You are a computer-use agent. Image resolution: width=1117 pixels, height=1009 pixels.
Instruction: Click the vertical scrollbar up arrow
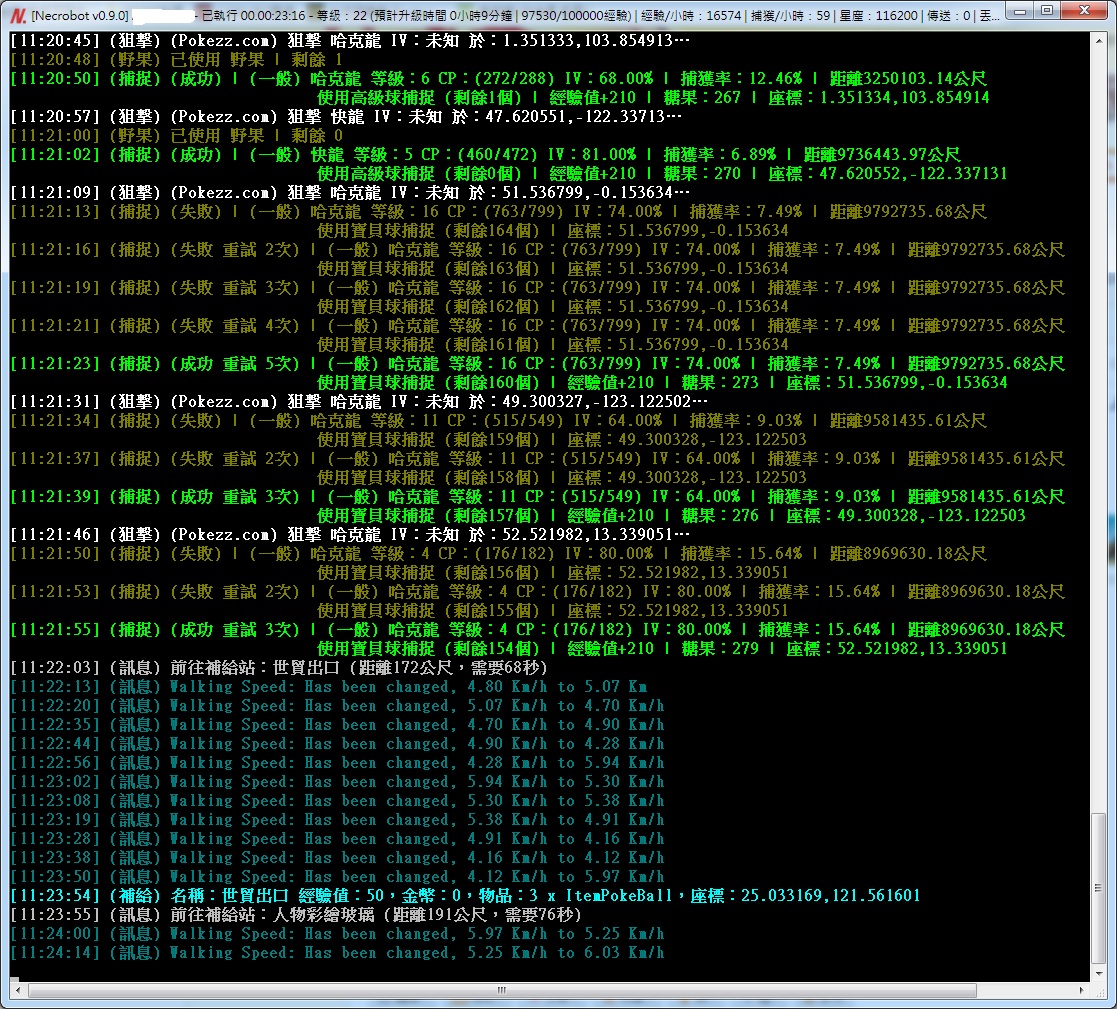tap(1099, 41)
